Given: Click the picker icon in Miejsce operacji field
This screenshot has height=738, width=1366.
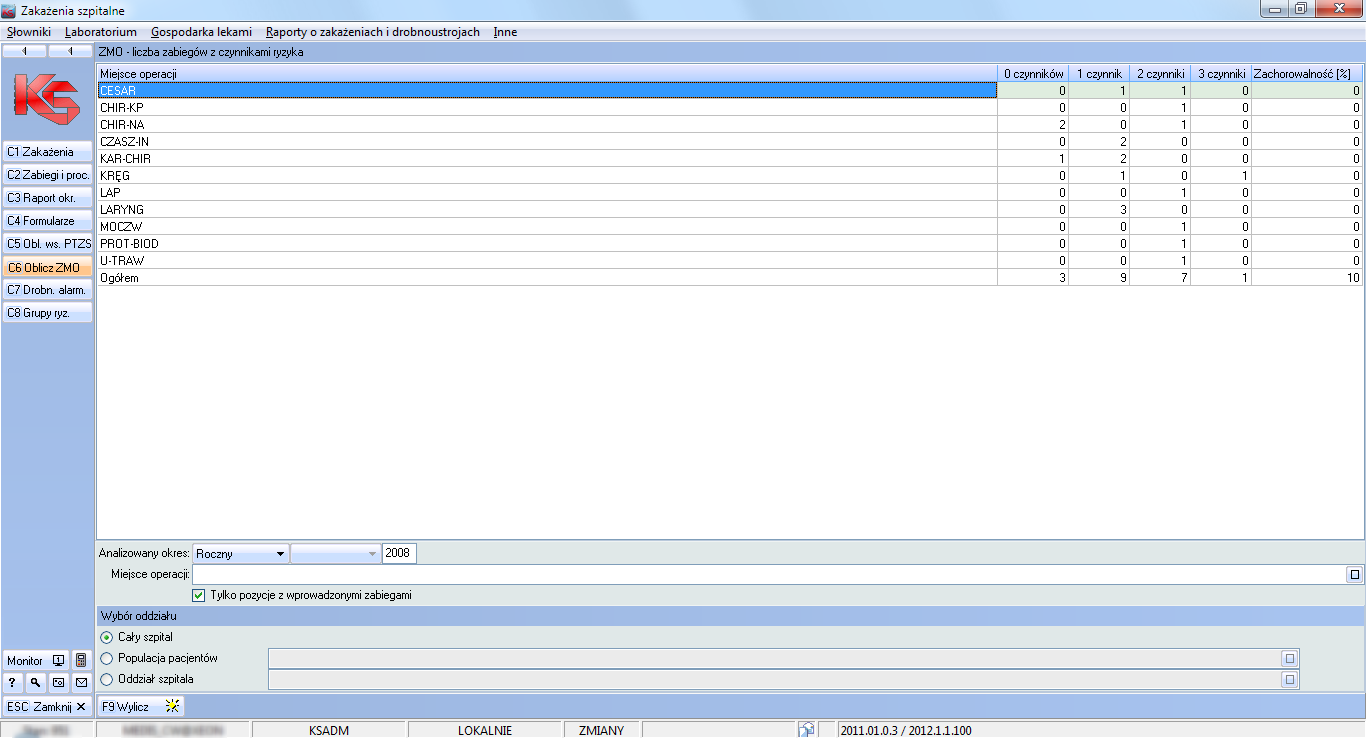Looking at the screenshot, I should tap(1354, 575).
